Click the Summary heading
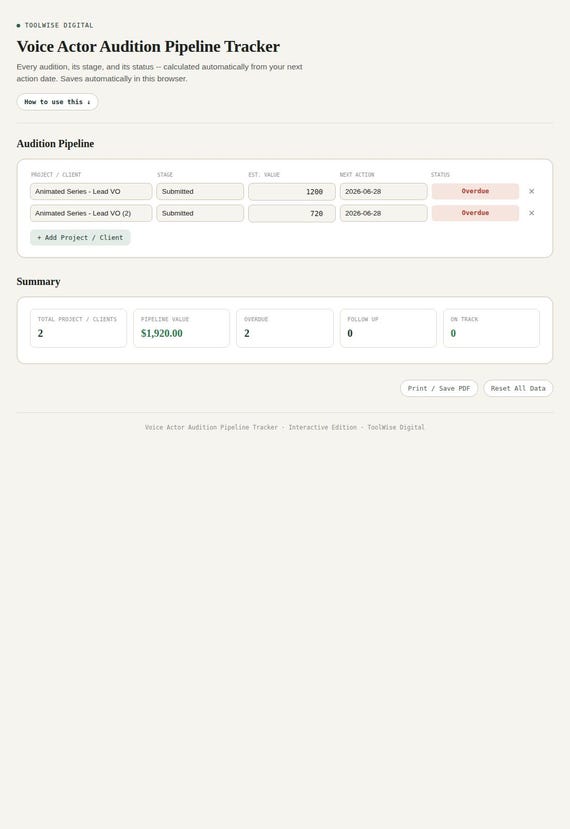 (x=38, y=282)
